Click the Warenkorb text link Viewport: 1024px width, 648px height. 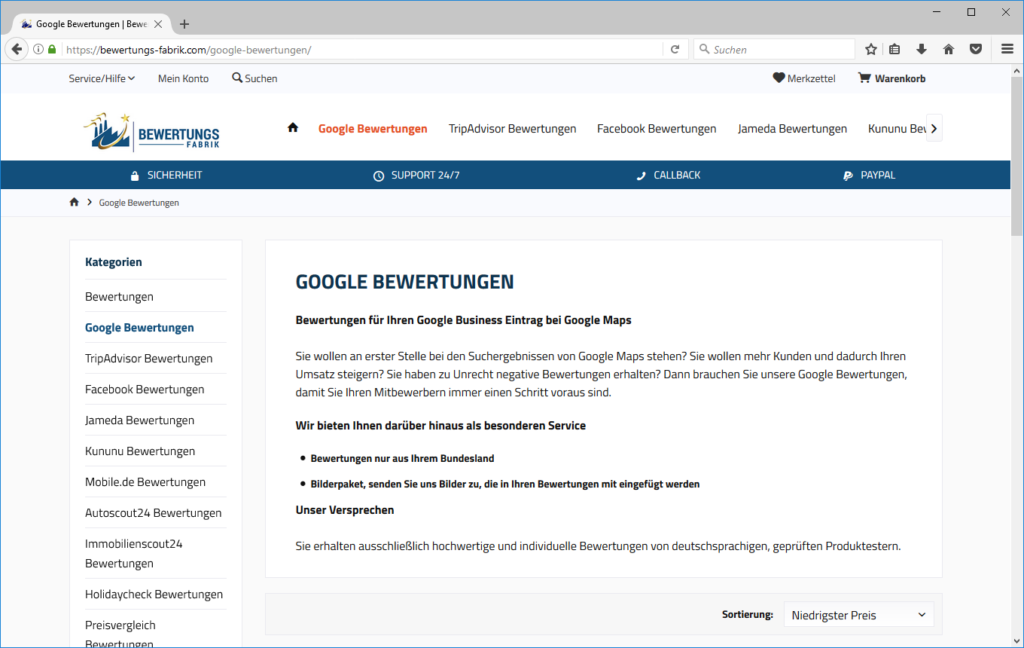point(900,78)
